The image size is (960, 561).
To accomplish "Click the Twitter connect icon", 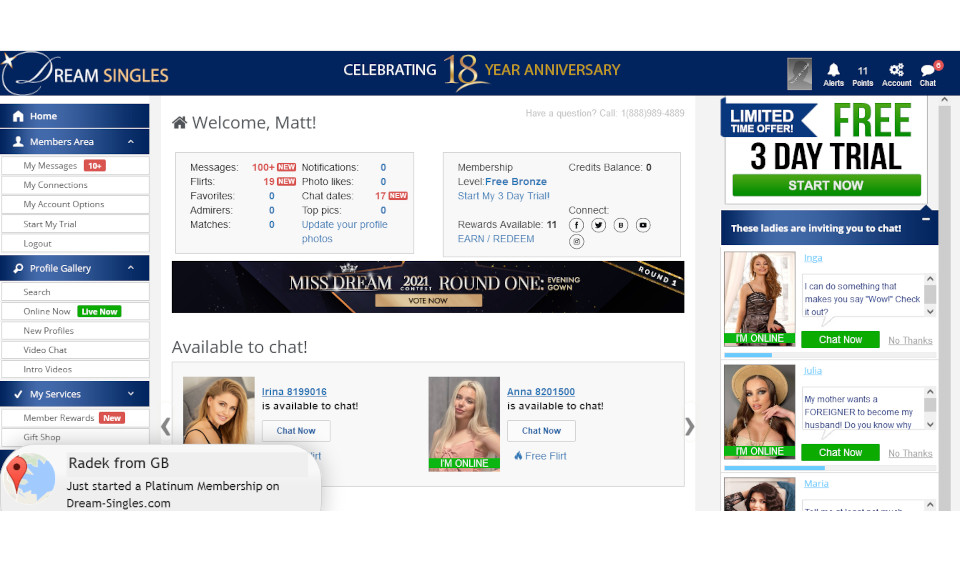I will [599, 225].
